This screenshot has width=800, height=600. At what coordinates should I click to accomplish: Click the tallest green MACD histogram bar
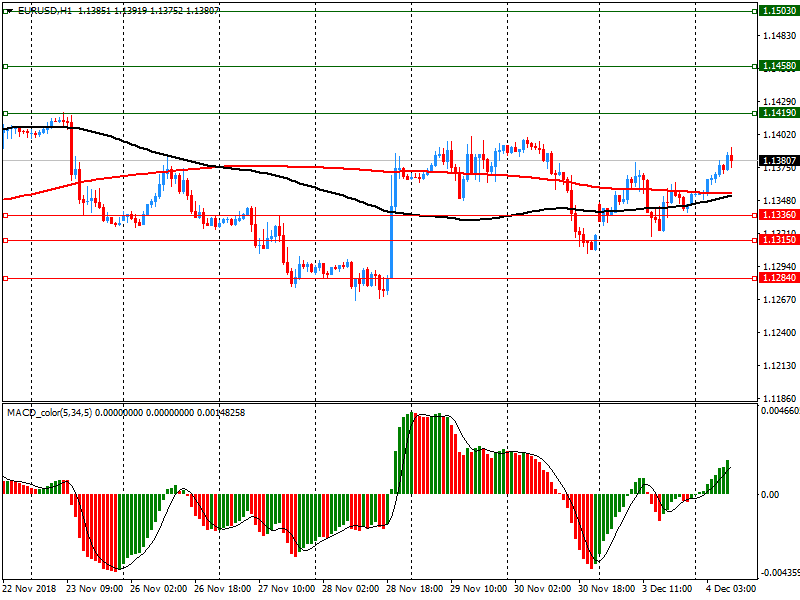[410, 452]
